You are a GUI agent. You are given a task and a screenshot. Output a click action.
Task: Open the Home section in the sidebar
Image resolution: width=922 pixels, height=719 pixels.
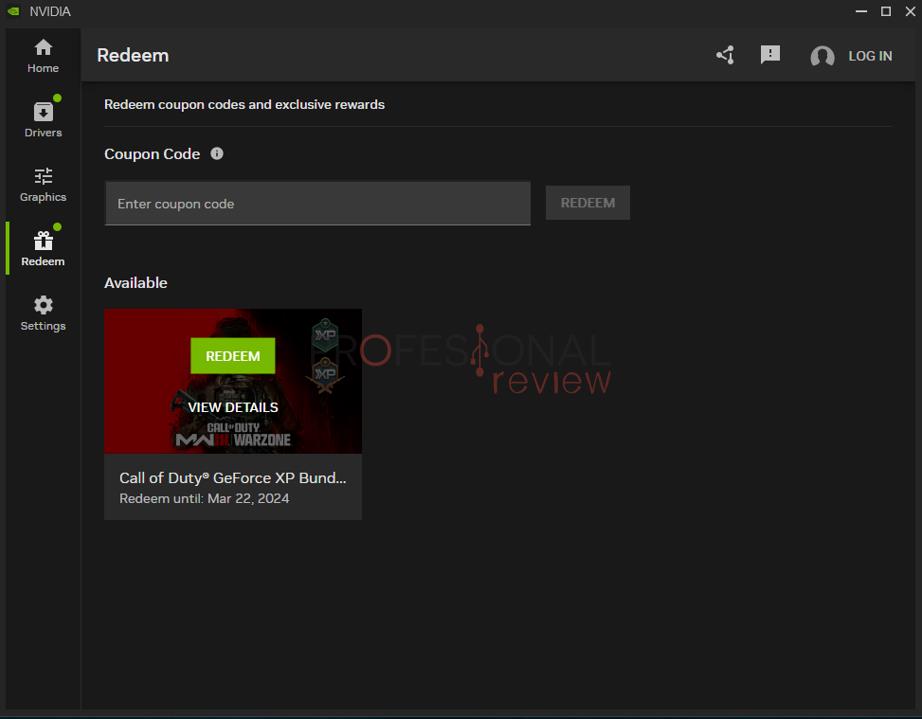pos(43,56)
